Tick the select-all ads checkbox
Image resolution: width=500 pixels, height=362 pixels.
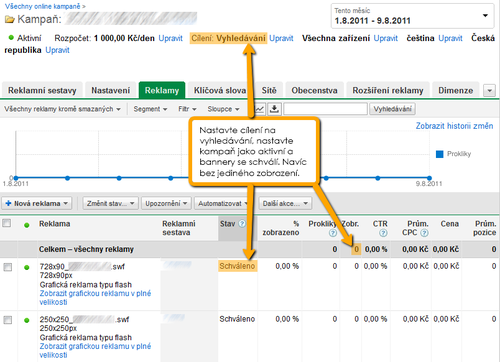pos(7,223)
